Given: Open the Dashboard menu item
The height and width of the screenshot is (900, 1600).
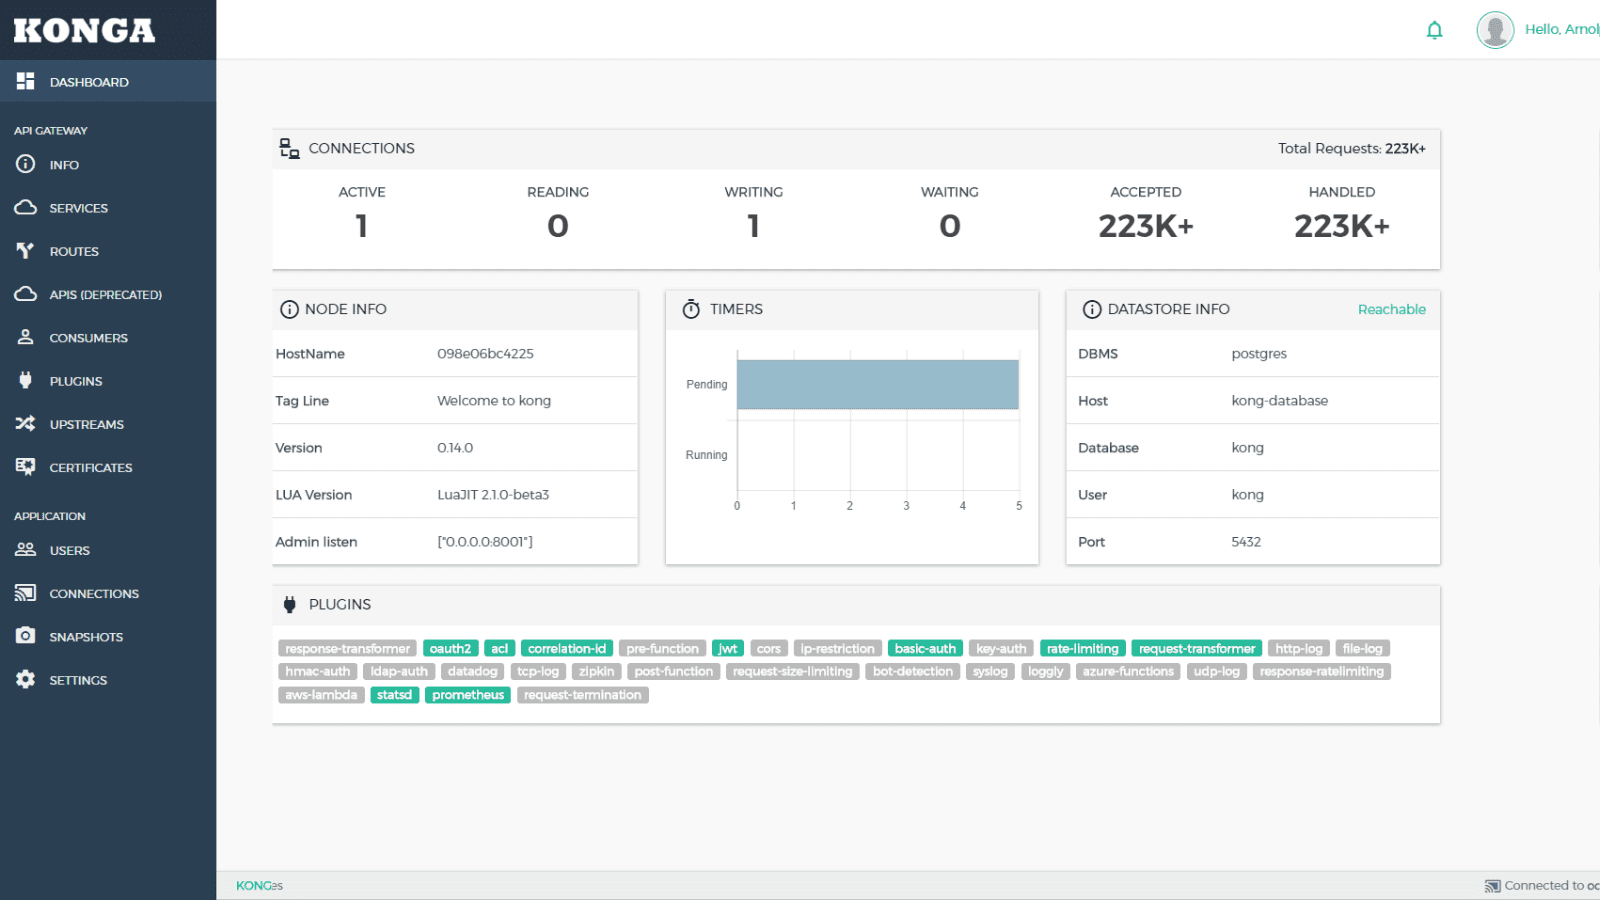Looking at the screenshot, I should tap(108, 81).
